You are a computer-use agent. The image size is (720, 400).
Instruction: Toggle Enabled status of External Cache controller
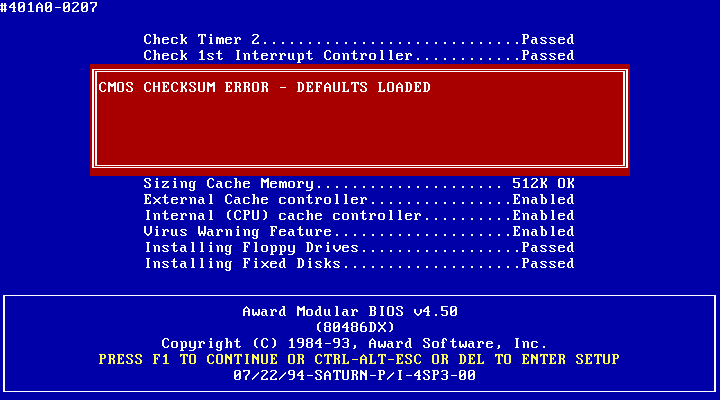(543, 200)
